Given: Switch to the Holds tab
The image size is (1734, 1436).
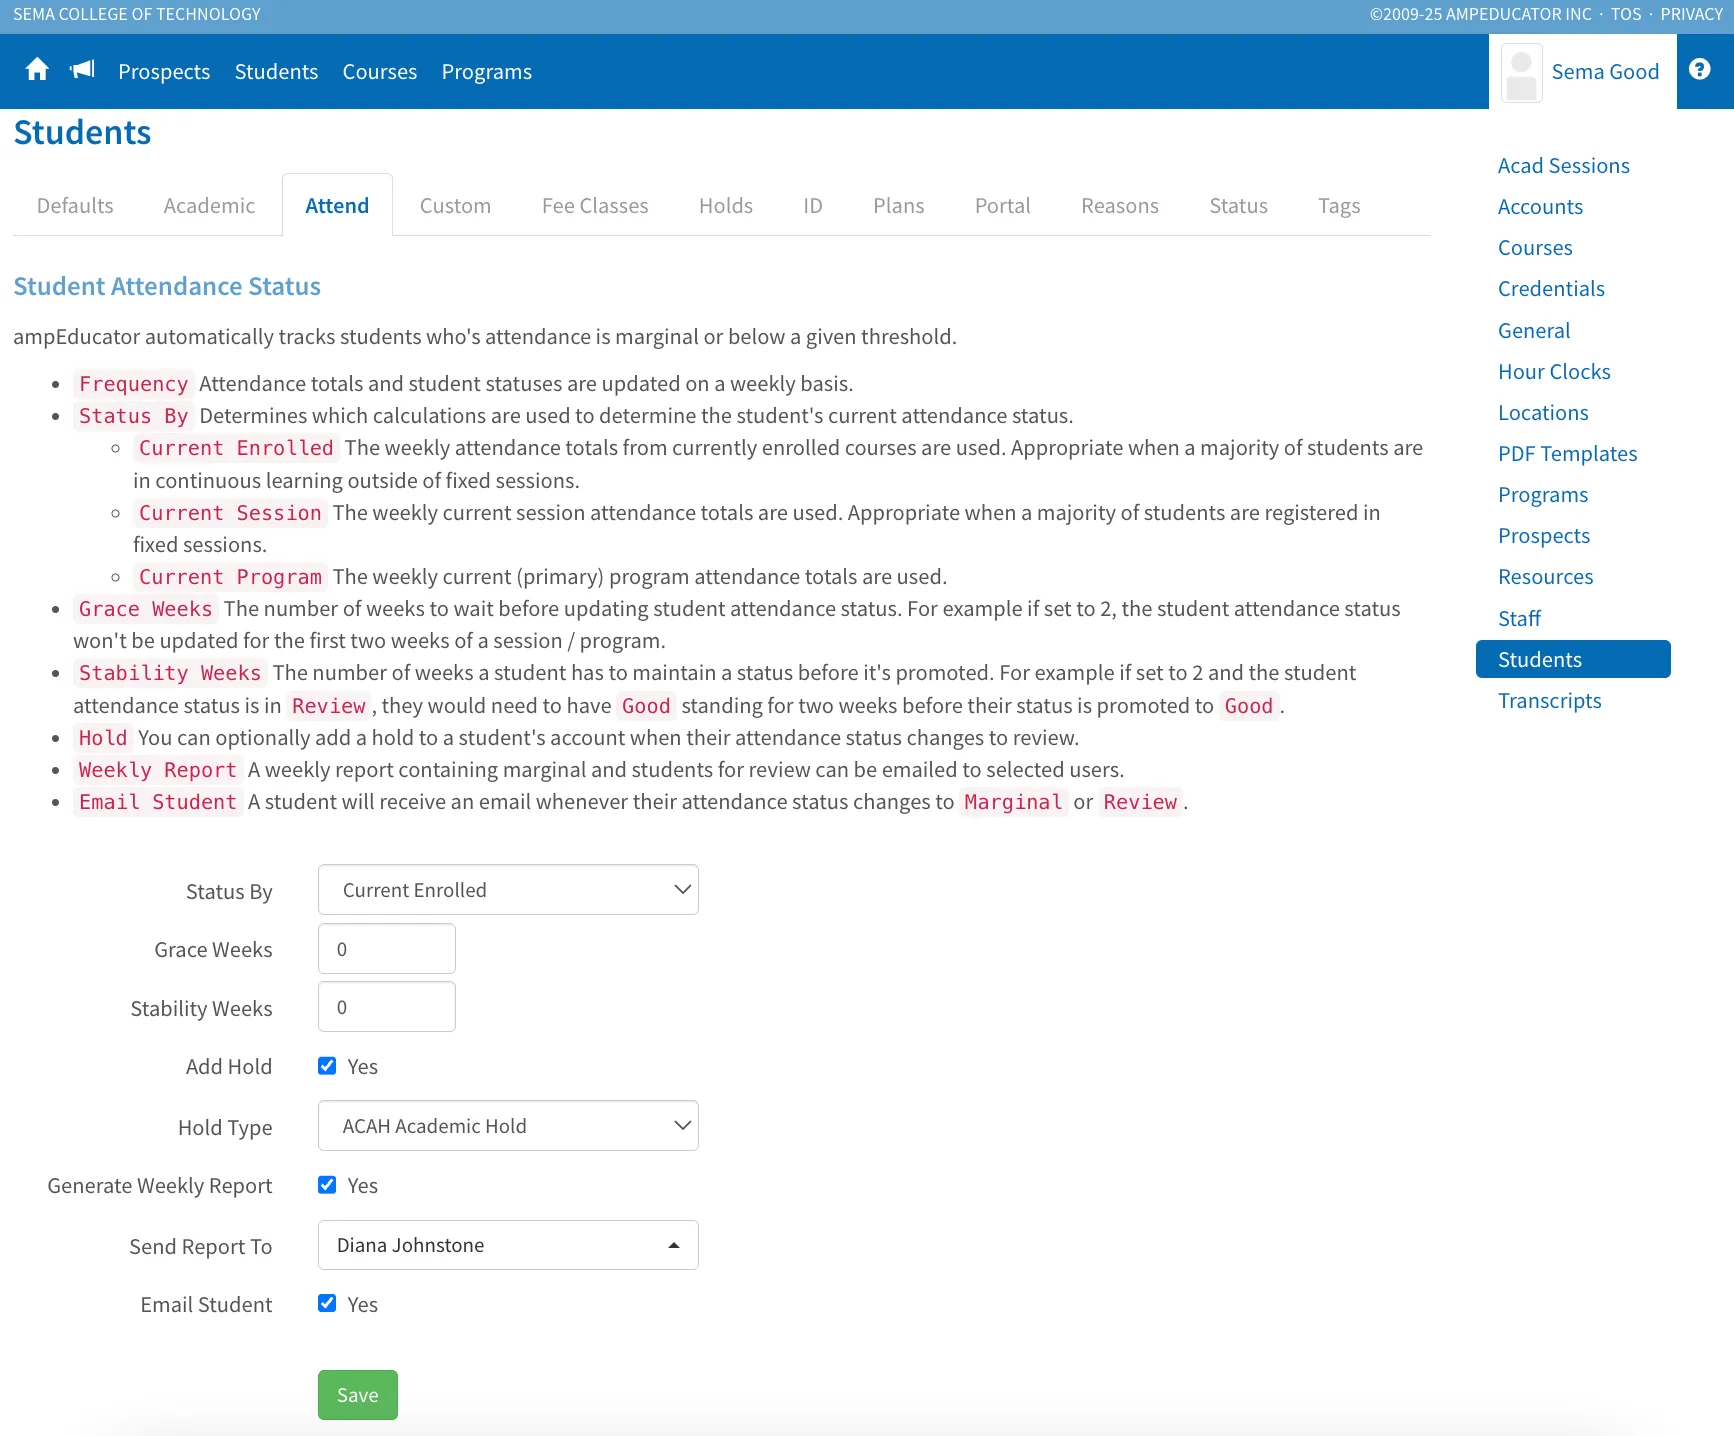Looking at the screenshot, I should pos(726,206).
